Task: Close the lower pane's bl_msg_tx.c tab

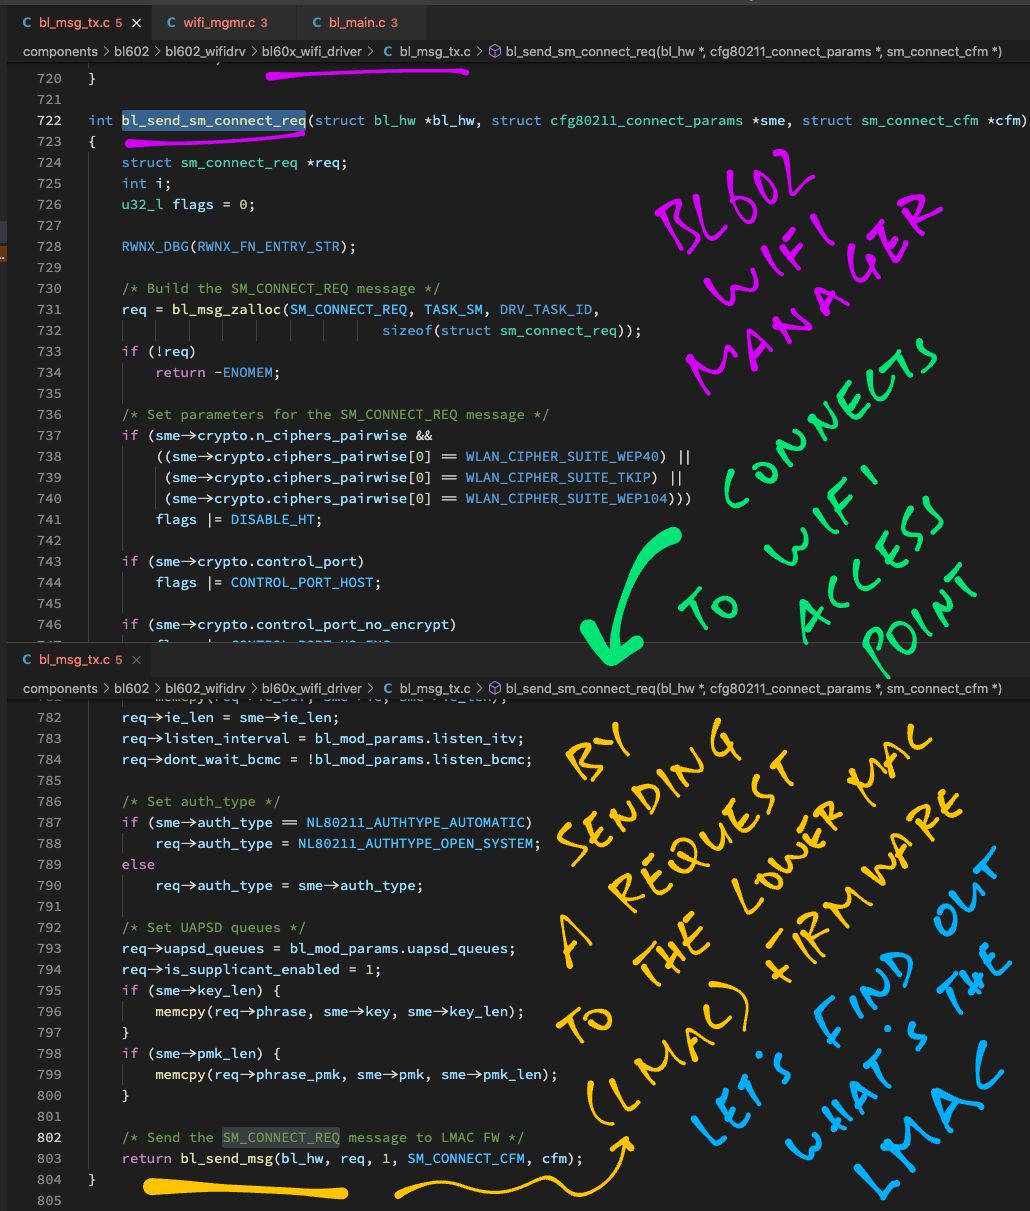Action: coord(137,660)
